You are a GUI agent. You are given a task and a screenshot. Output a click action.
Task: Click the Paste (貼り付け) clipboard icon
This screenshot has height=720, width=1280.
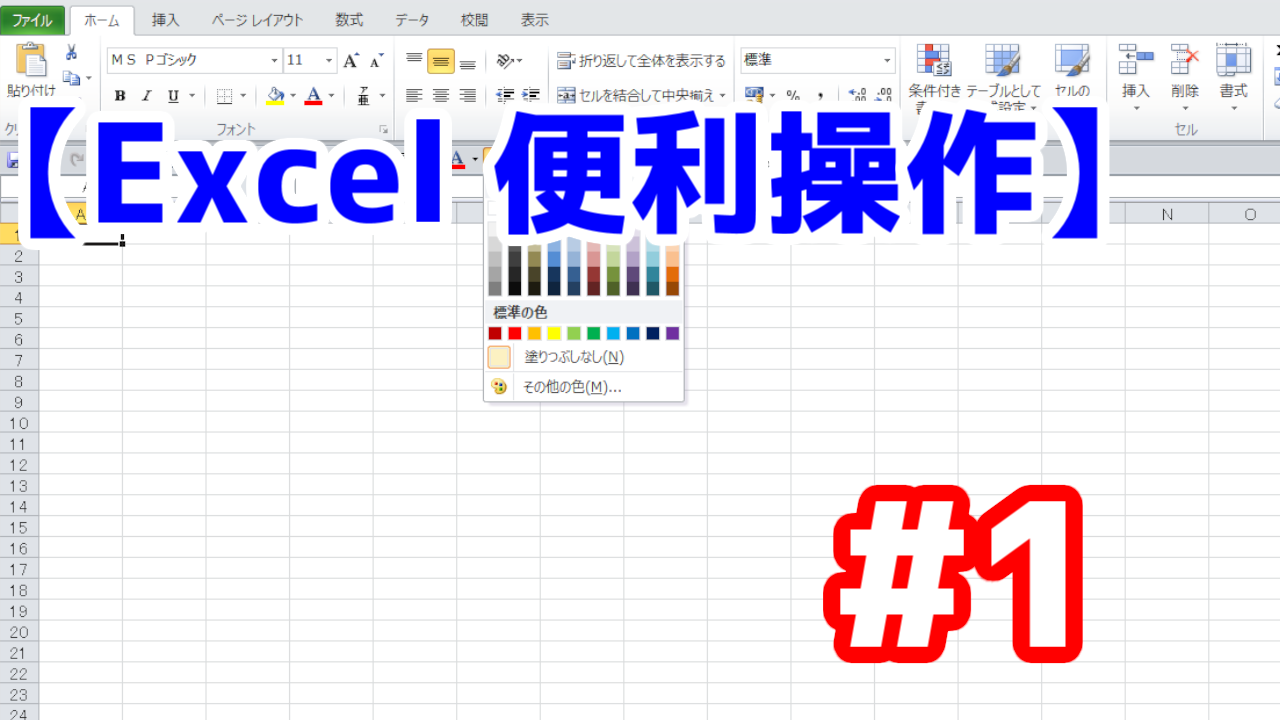pyautogui.click(x=30, y=60)
